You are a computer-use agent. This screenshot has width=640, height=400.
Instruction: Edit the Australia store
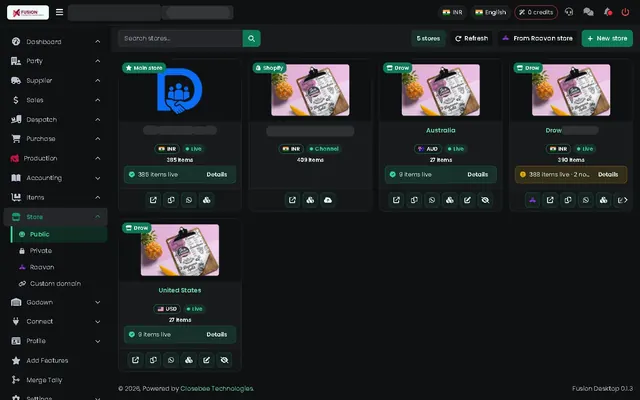[467, 200]
